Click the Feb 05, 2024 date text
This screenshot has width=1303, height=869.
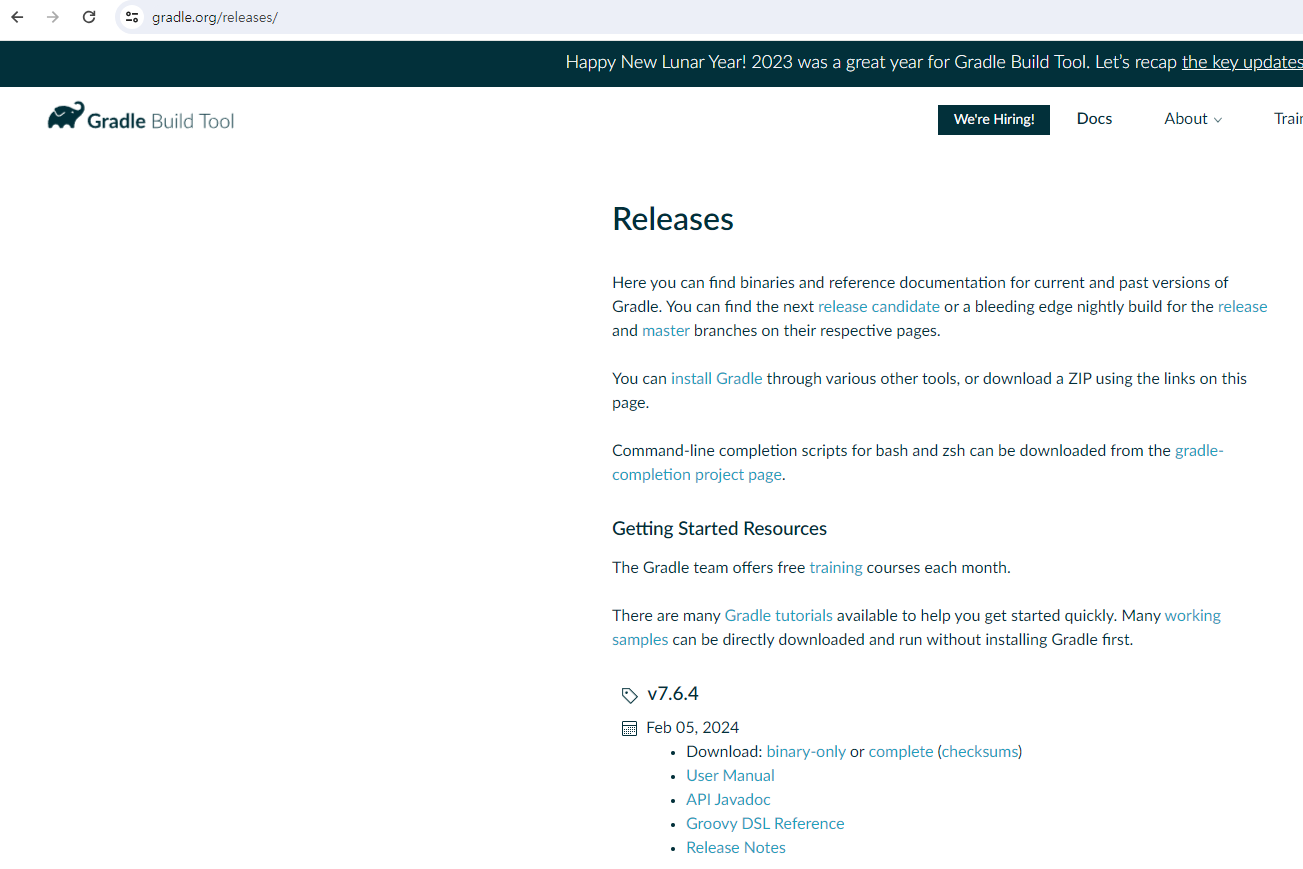(693, 727)
